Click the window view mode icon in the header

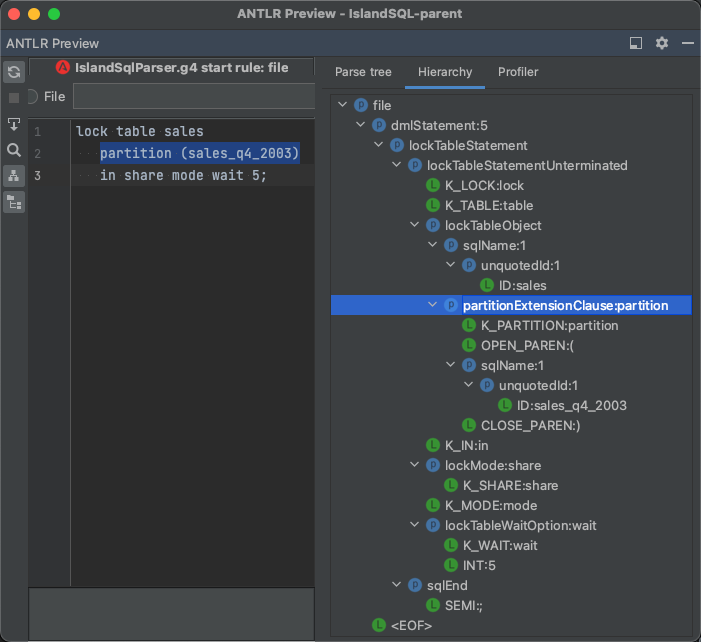pyautogui.click(x=636, y=43)
